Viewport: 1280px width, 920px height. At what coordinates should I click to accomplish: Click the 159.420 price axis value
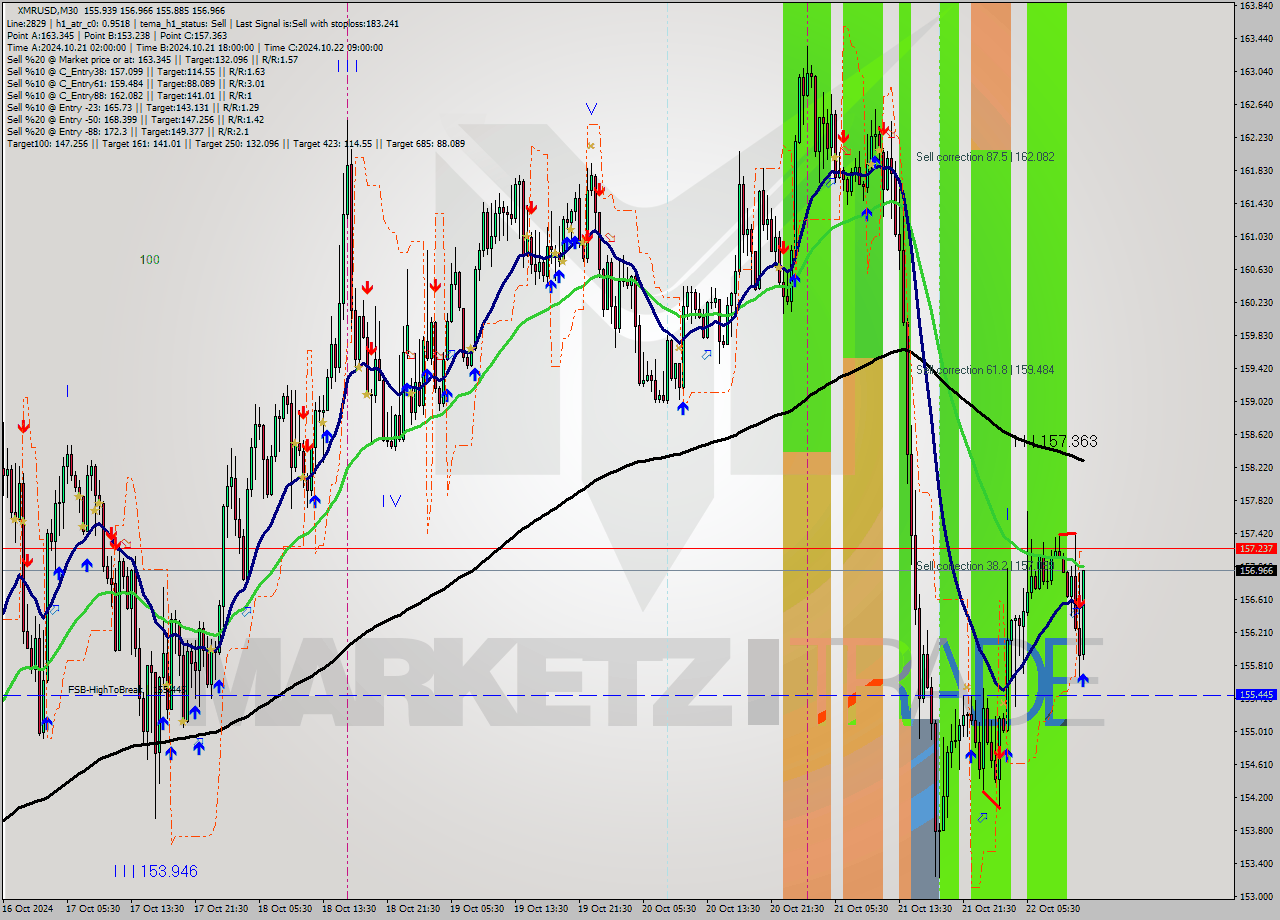(1255, 368)
